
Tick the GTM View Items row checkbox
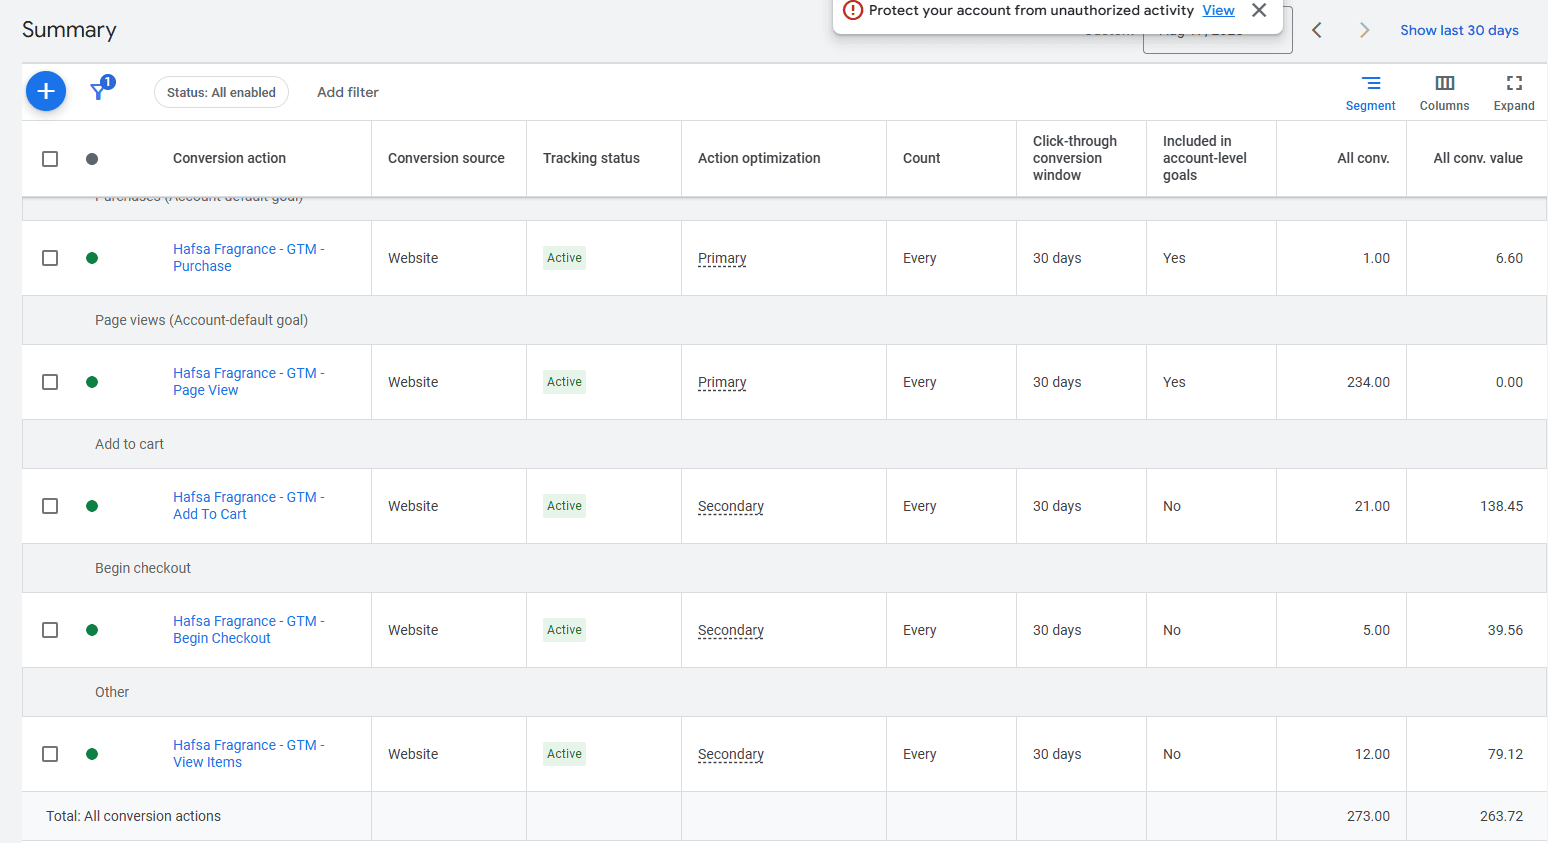[50, 754]
